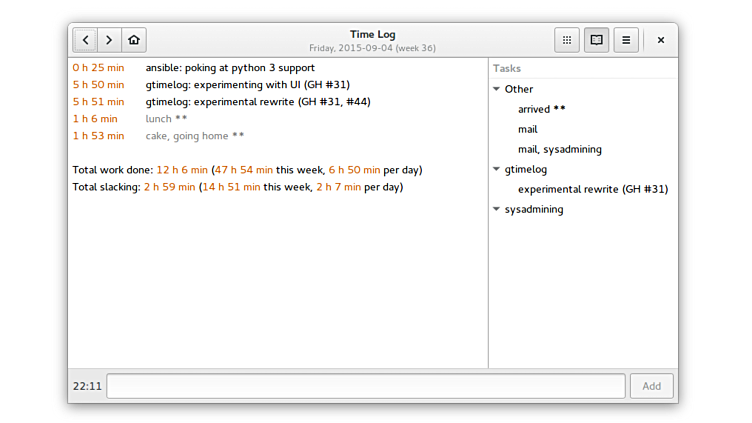This screenshot has width=752, height=423.
Task: Go back to the previous day
Action: [86, 40]
